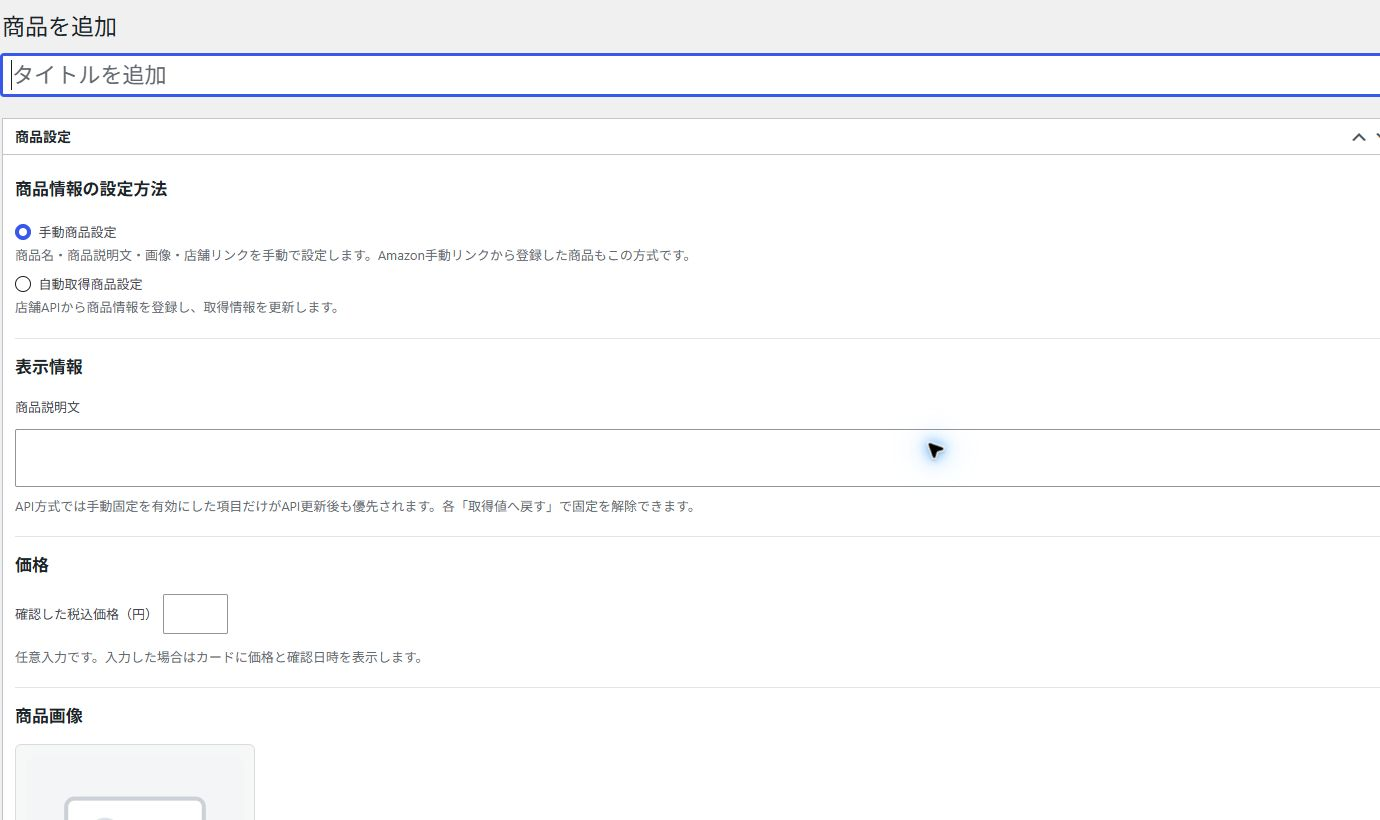Click the 商品設定 panel title

pyautogui.click(x=43, y=137)
